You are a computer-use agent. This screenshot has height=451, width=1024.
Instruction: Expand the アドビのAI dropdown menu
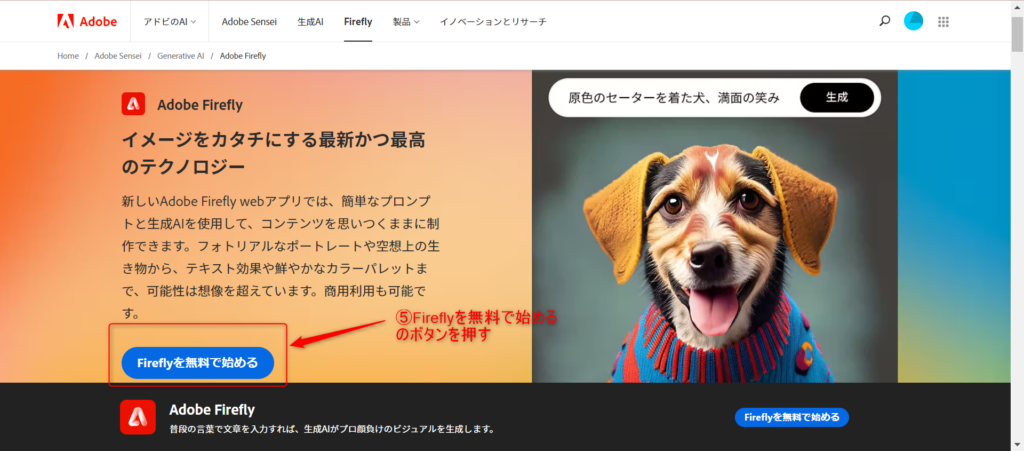[170, 22]
